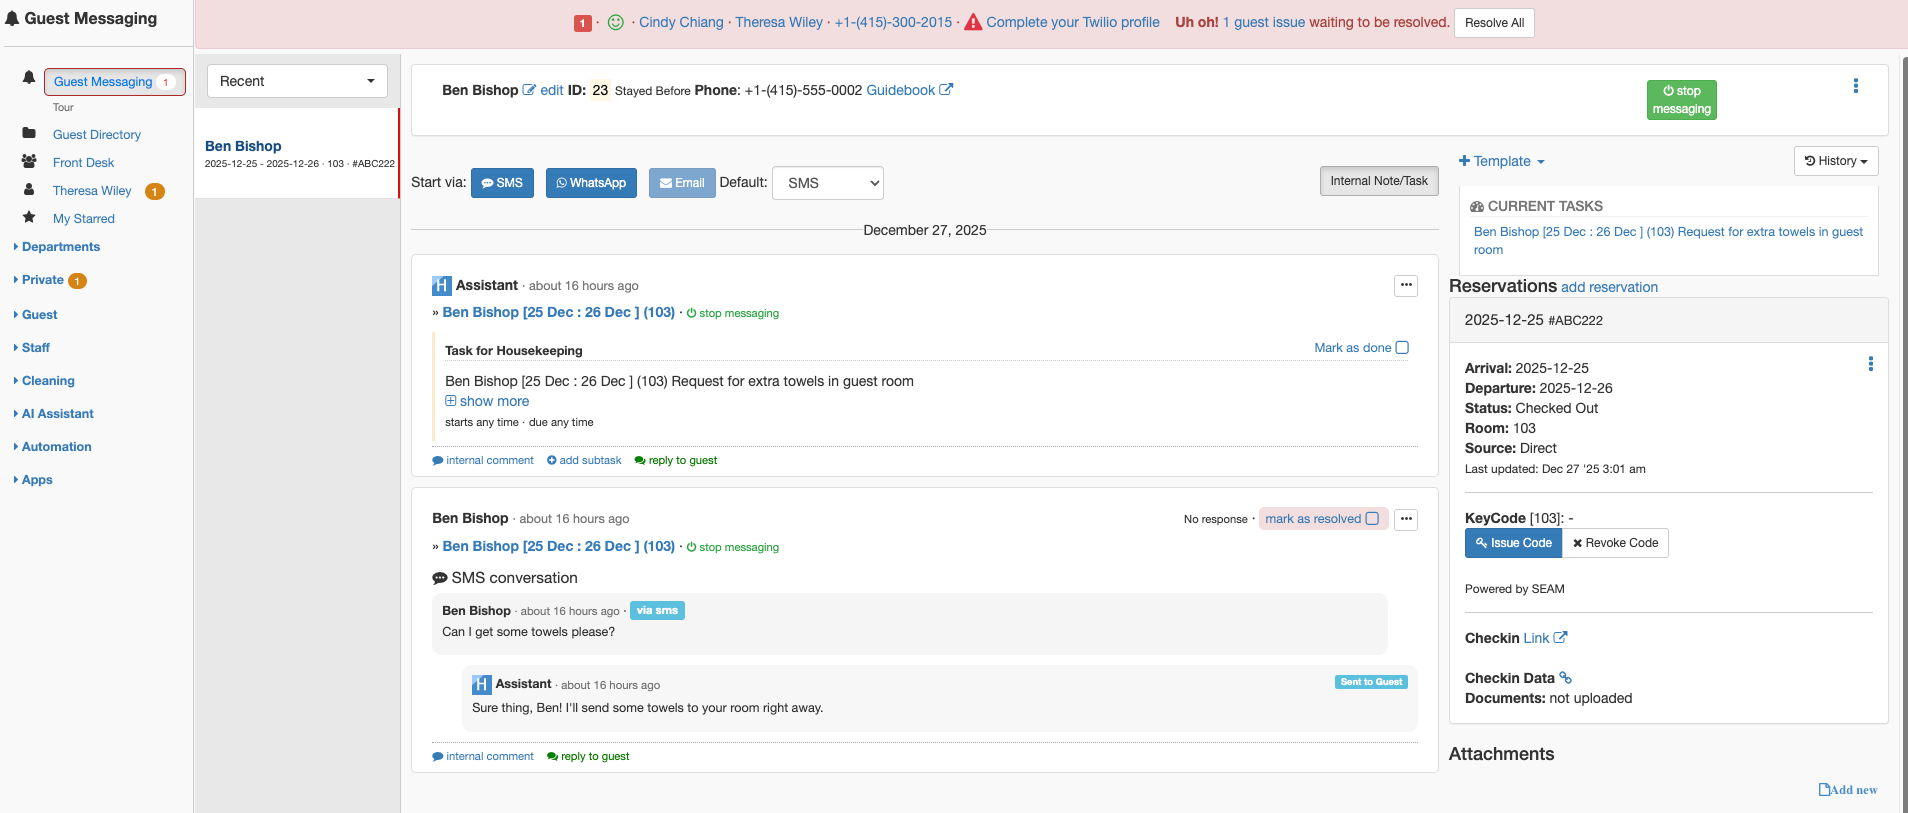Open vertical dots menu in guest header
The image size is (1908, 813).
coord(1856,86)
